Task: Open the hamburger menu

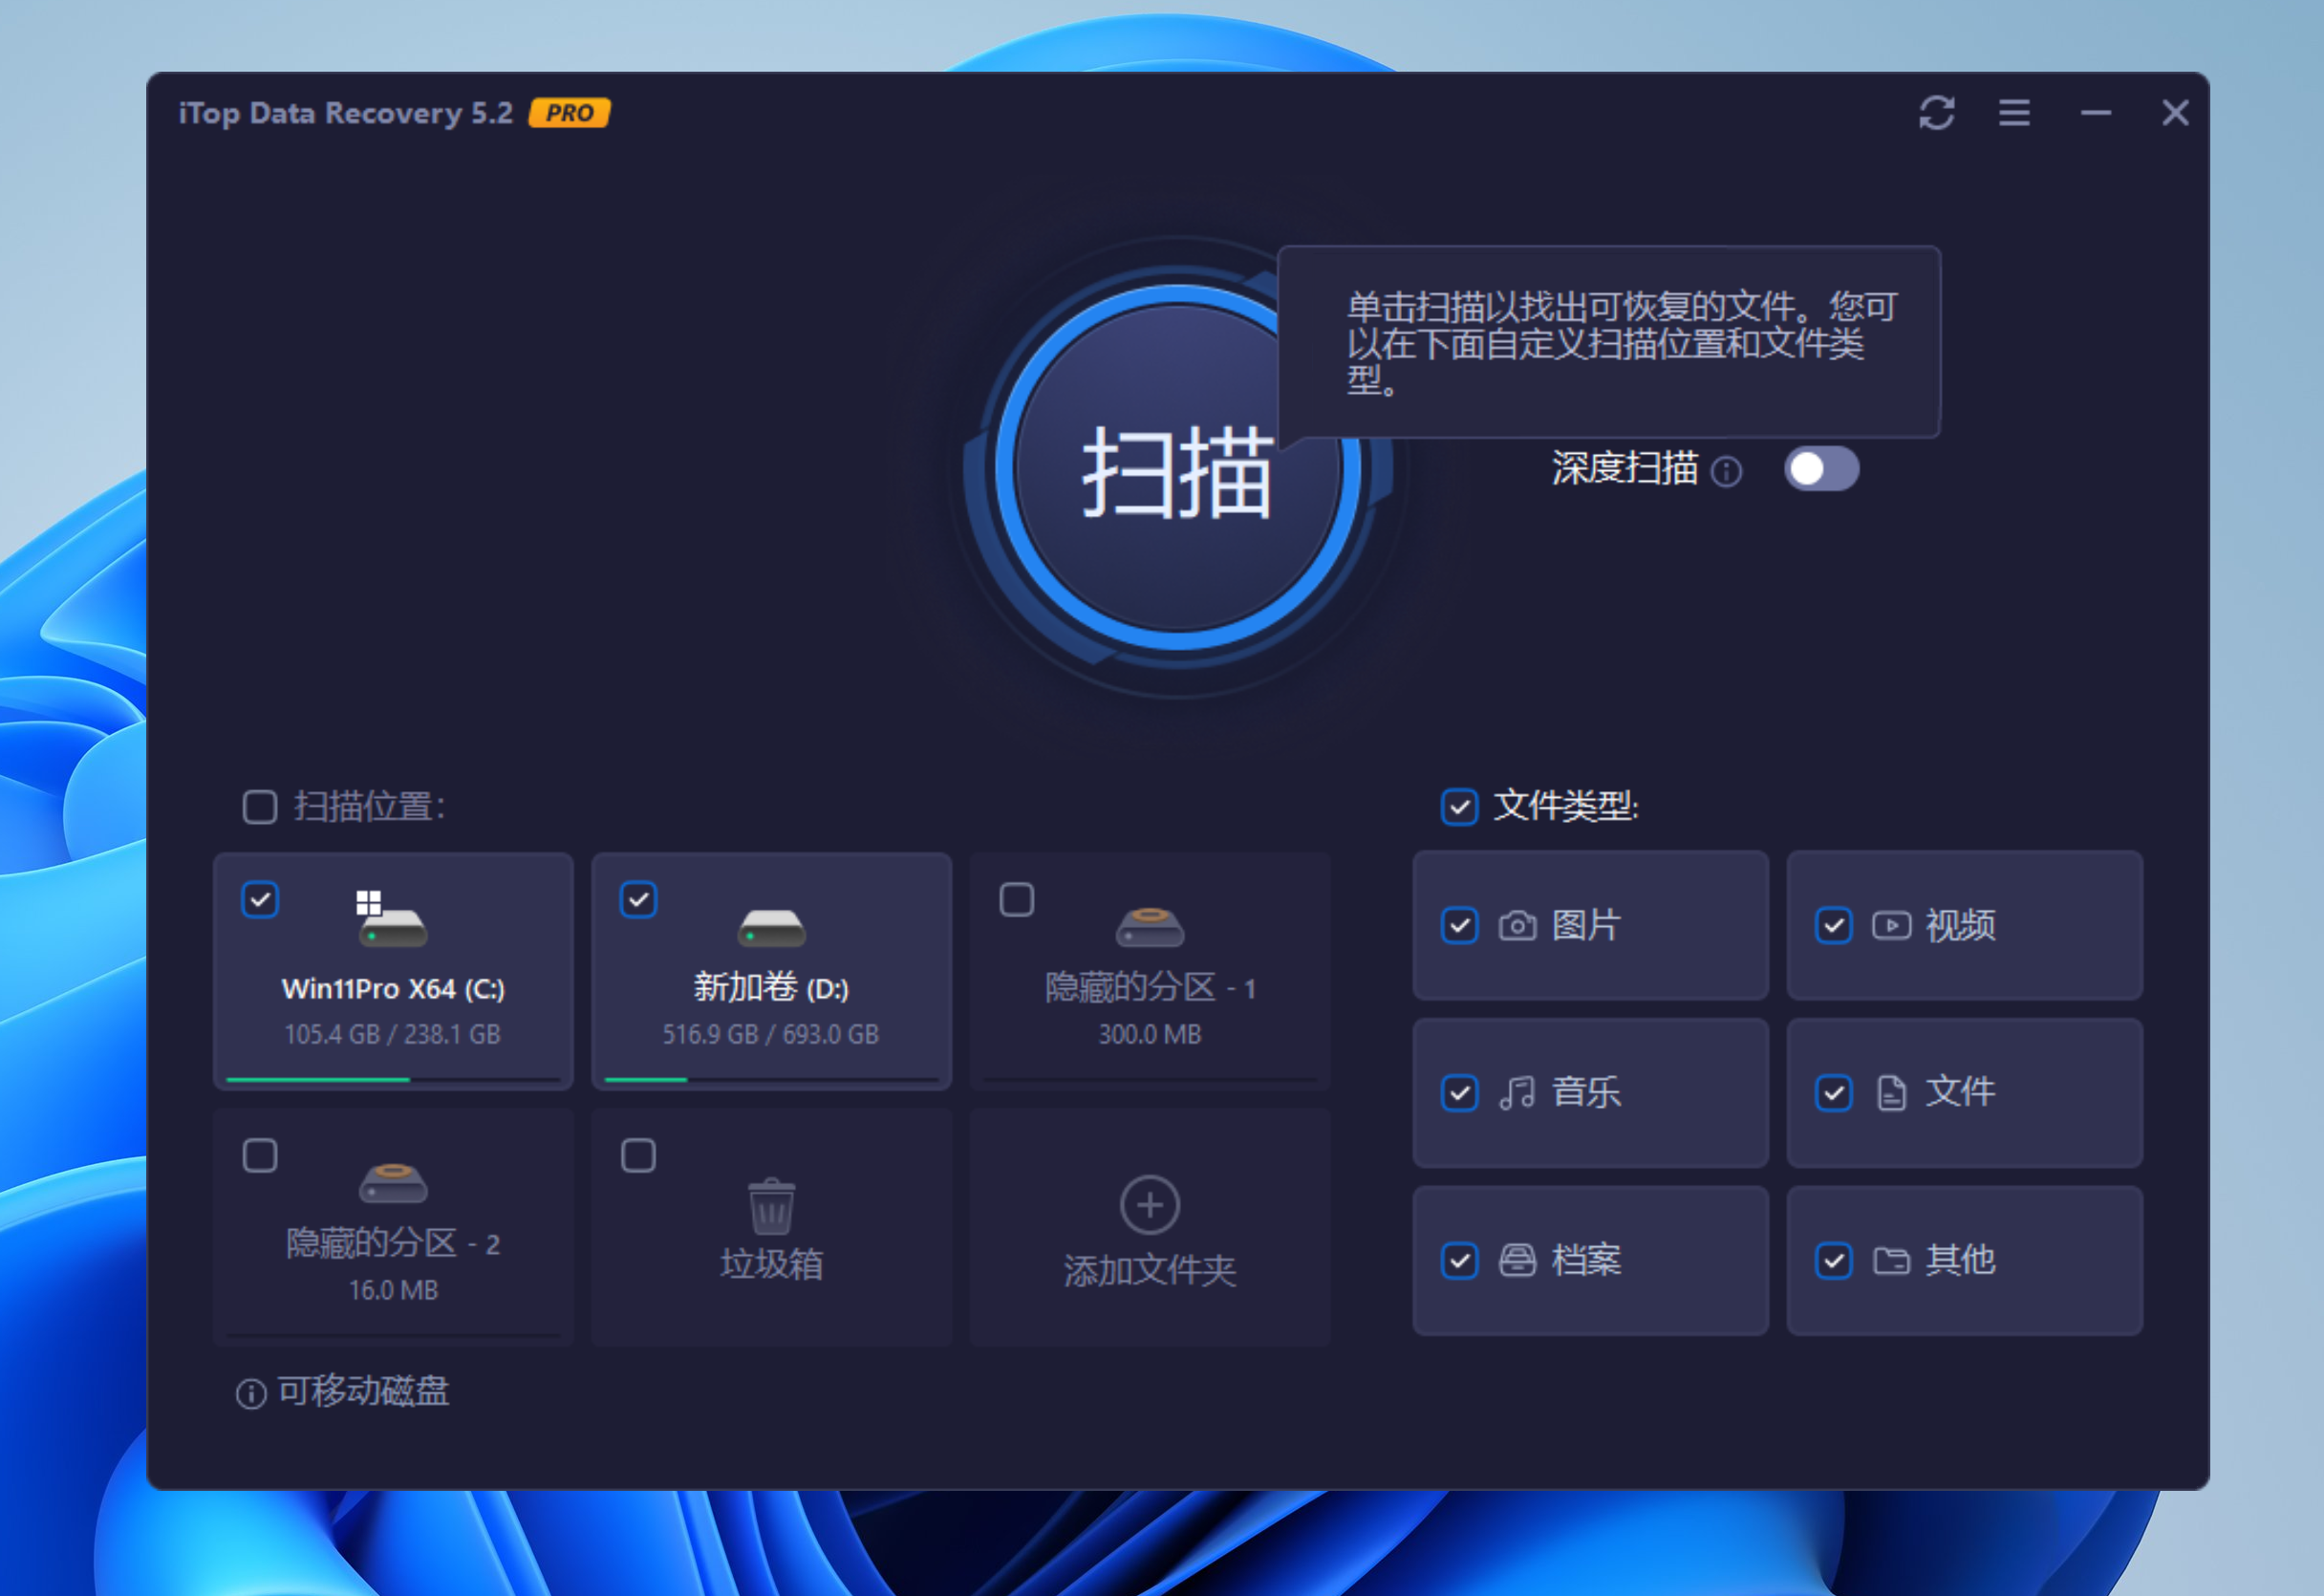Action: point(2014,113)
